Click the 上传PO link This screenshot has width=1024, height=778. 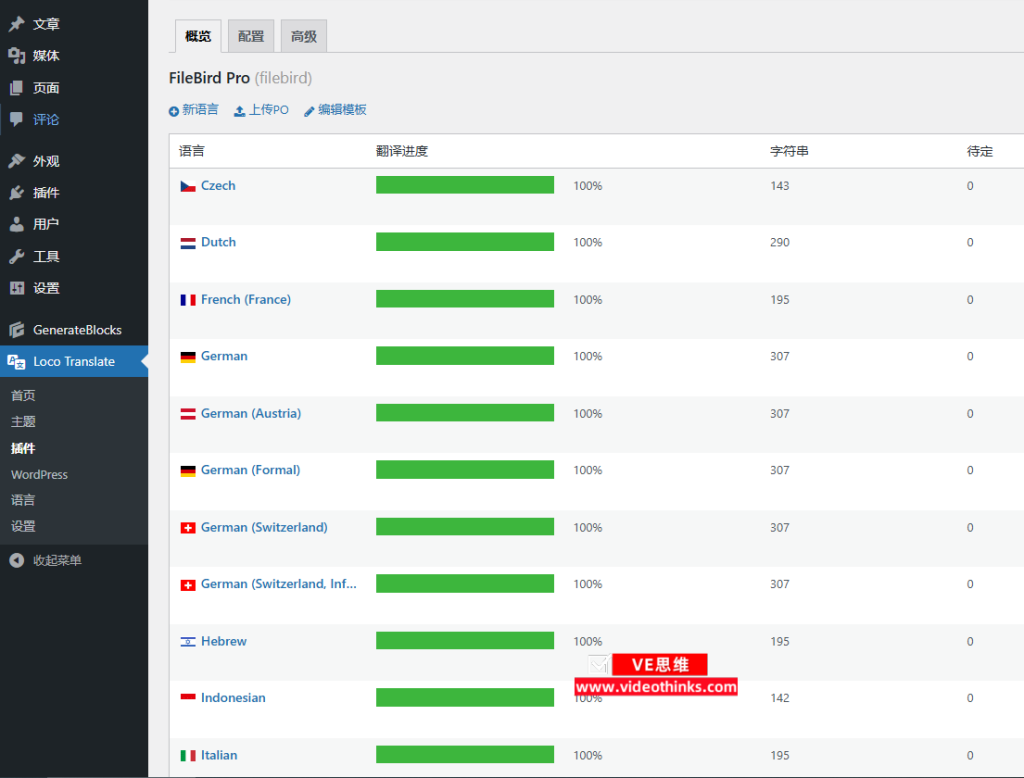269,110
